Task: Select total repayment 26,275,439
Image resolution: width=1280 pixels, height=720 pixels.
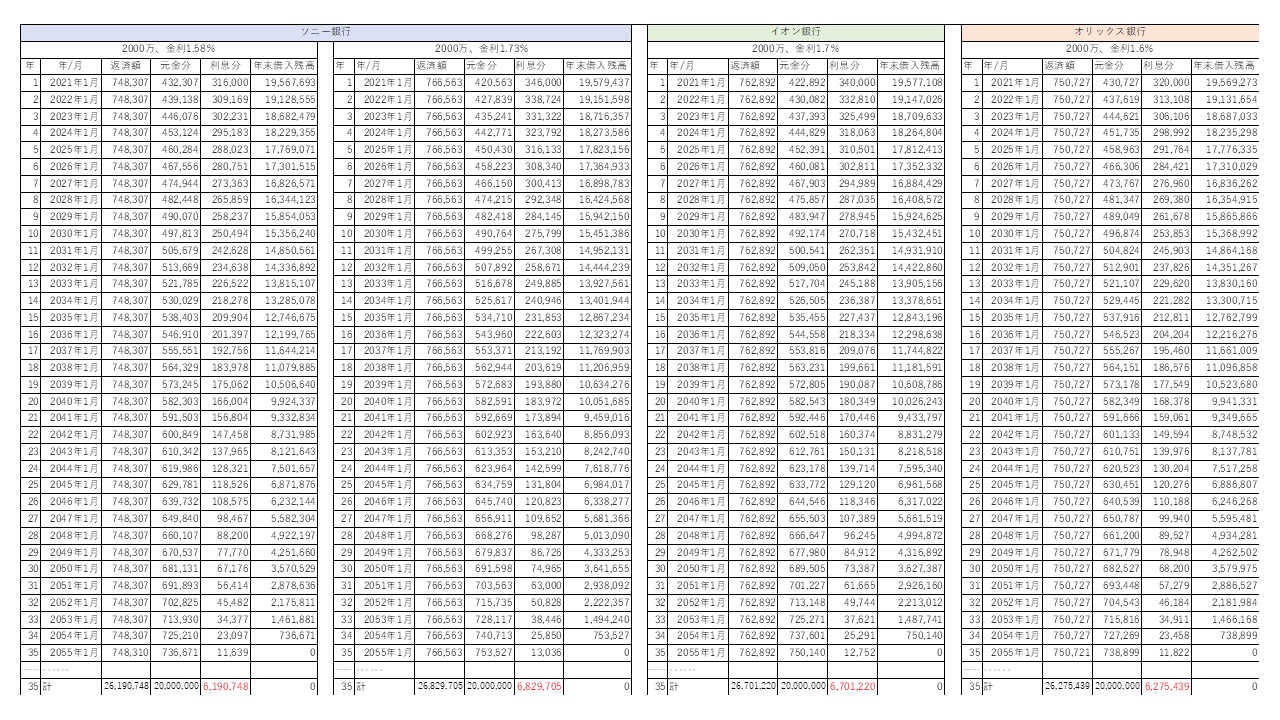Action: pos(1067,687)
